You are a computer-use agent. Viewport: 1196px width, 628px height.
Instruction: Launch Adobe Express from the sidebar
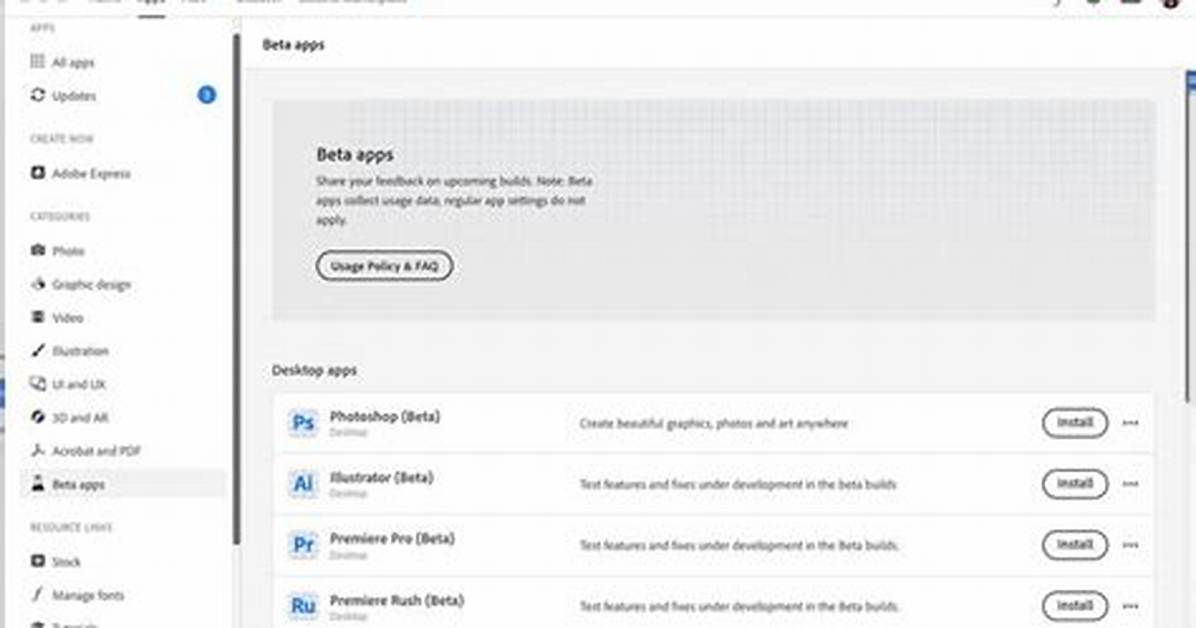[80, 173]
